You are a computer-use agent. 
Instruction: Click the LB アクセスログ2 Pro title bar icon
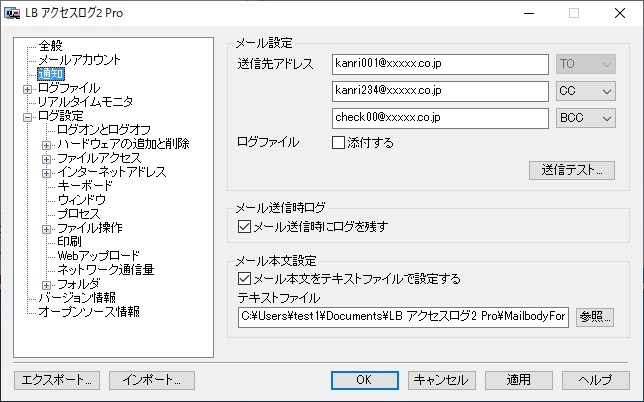pos(14,14)
